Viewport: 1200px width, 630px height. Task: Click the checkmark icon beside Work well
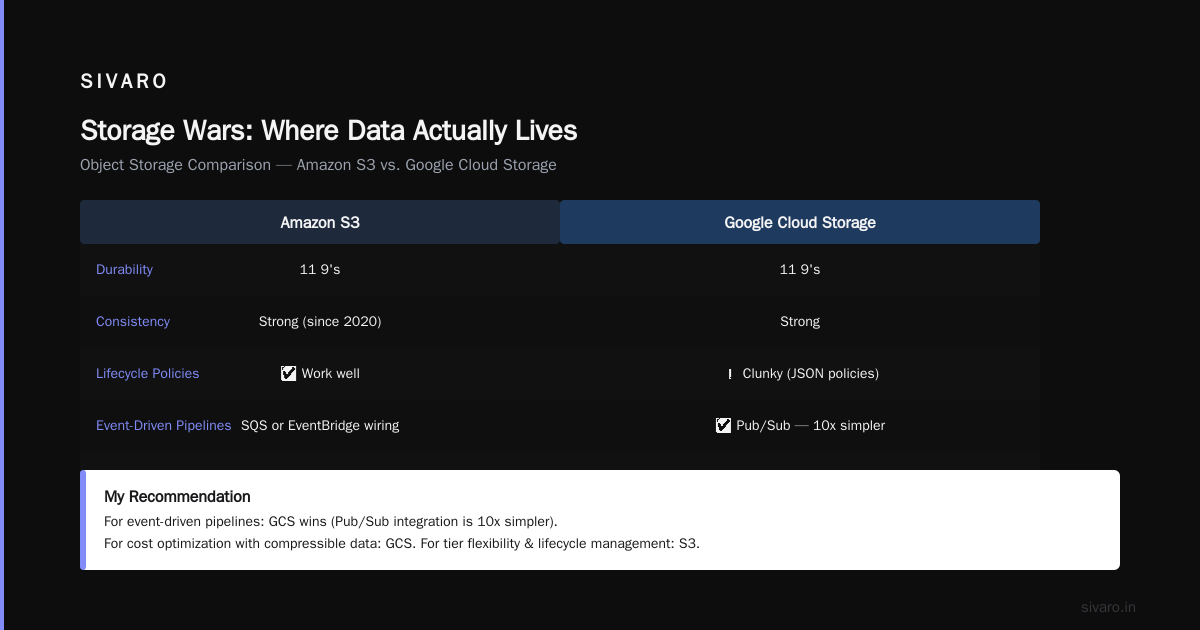pyautogui.click(x=288, y=373)
